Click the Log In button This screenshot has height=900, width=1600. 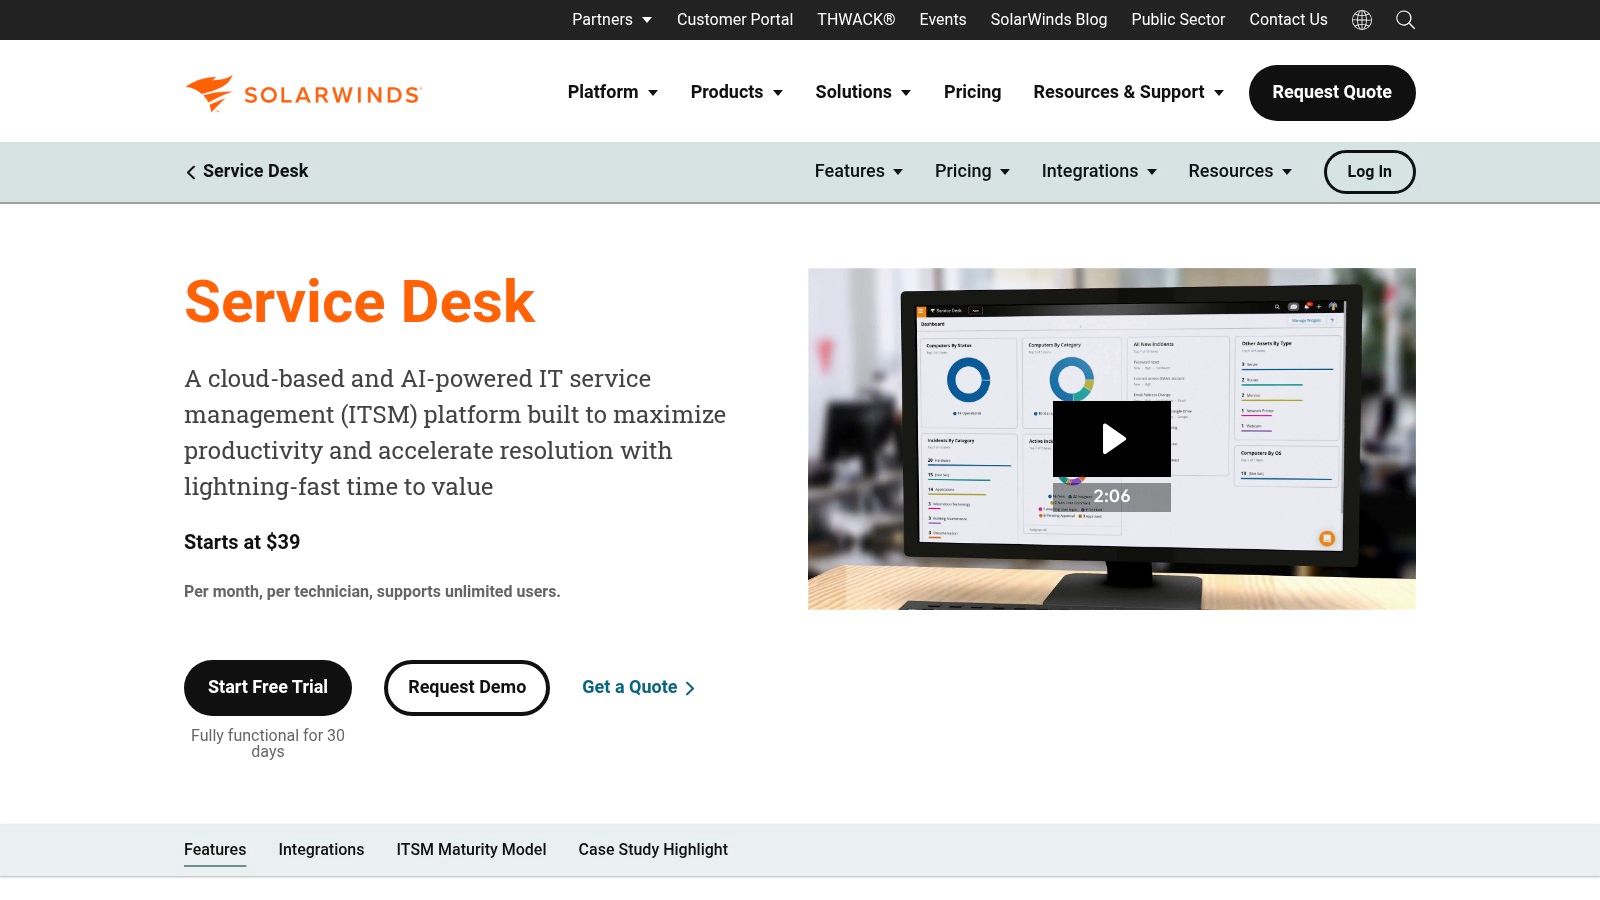(x=1369, y=172)
